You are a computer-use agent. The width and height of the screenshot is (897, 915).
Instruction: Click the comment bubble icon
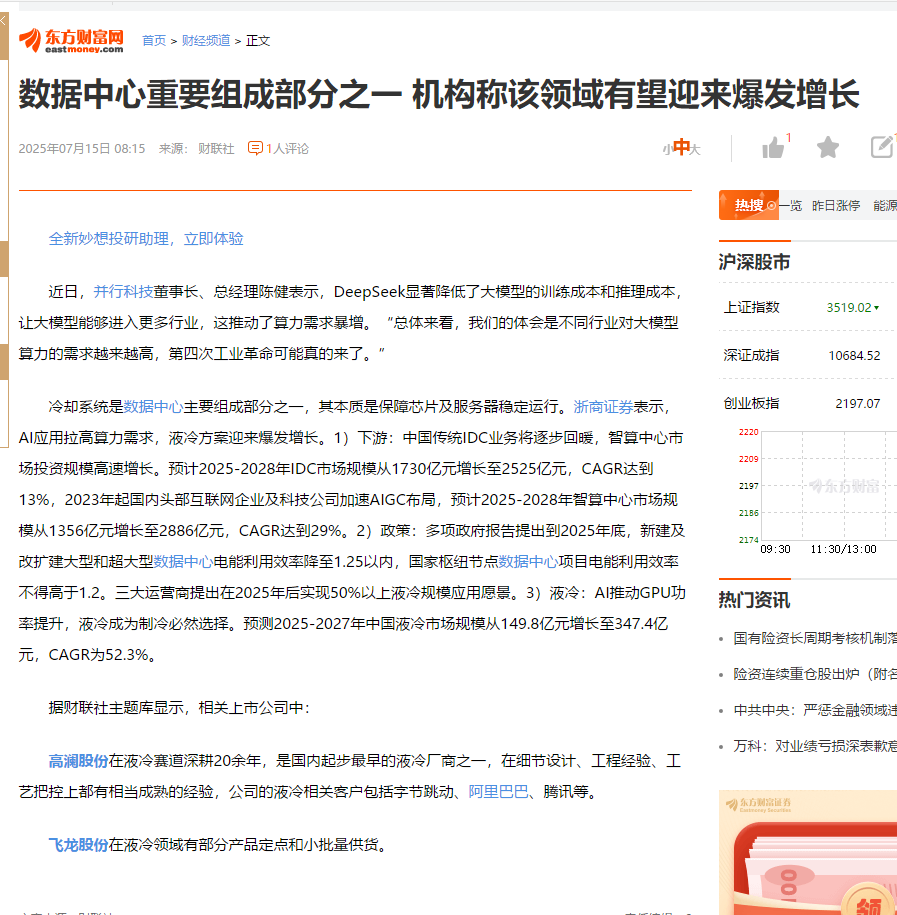pyautogui.click(x=255, y=148)
